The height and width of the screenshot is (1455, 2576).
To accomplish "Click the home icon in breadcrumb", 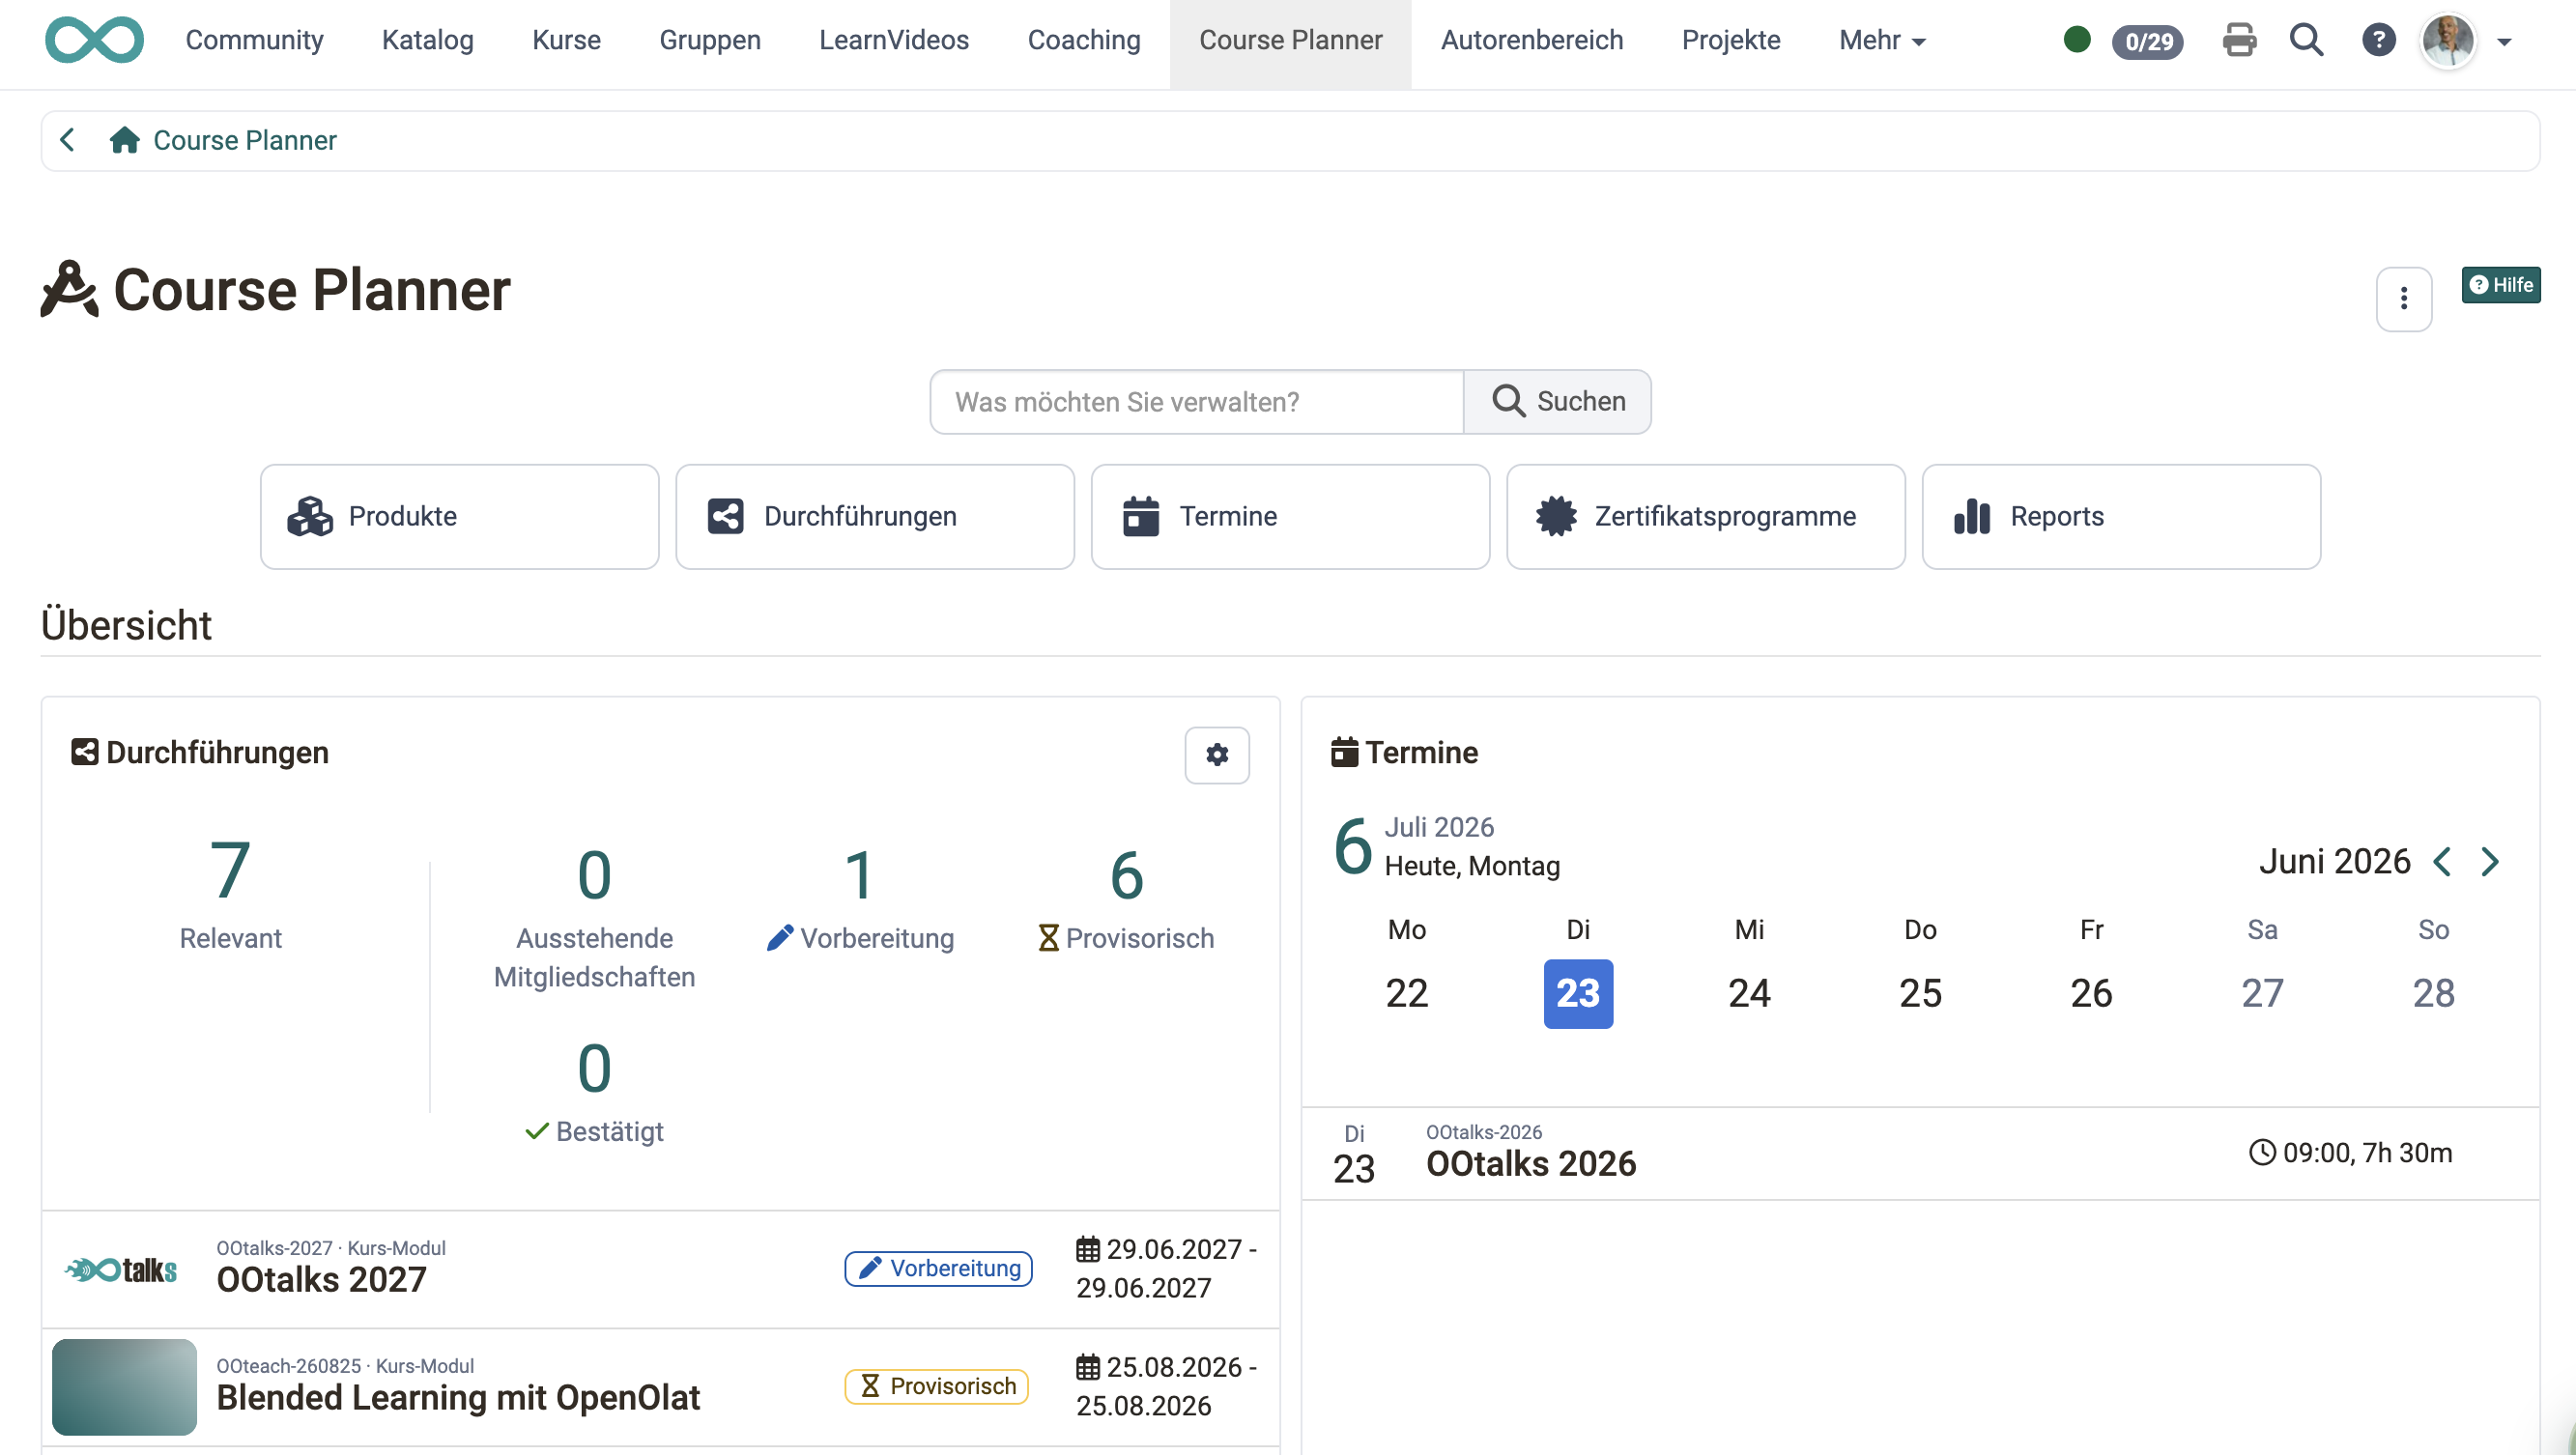I will (124, 140).
